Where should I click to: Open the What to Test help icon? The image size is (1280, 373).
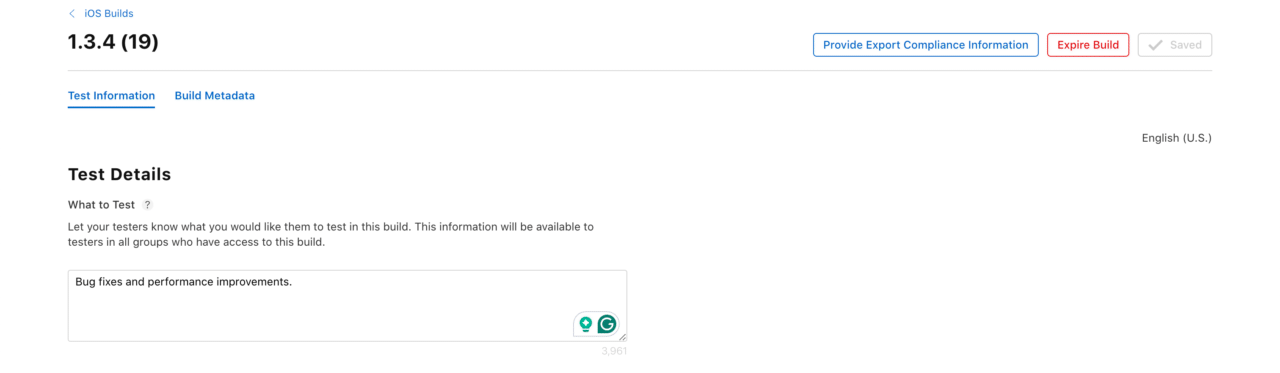click(x=148, y=205)
